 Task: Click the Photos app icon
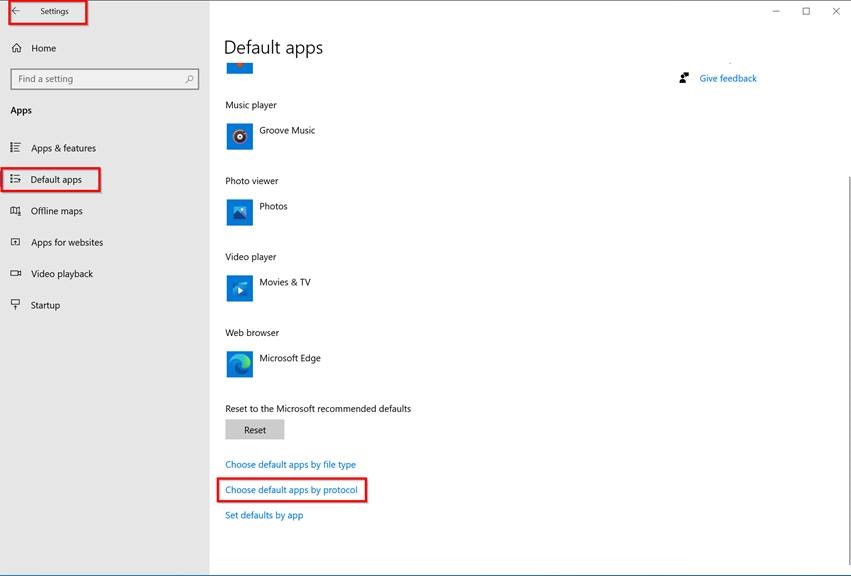click(239, 212)
